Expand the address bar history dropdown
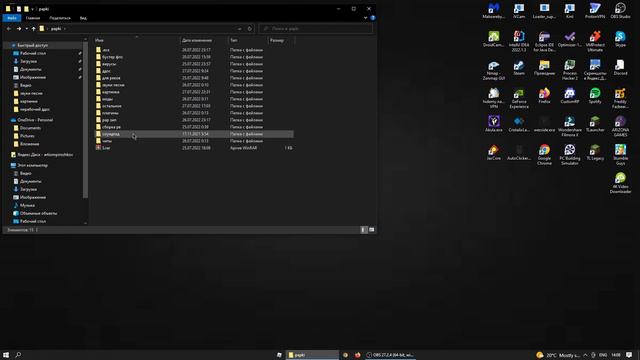The height and width of the screenshot is (360, 640). point(240,29)
